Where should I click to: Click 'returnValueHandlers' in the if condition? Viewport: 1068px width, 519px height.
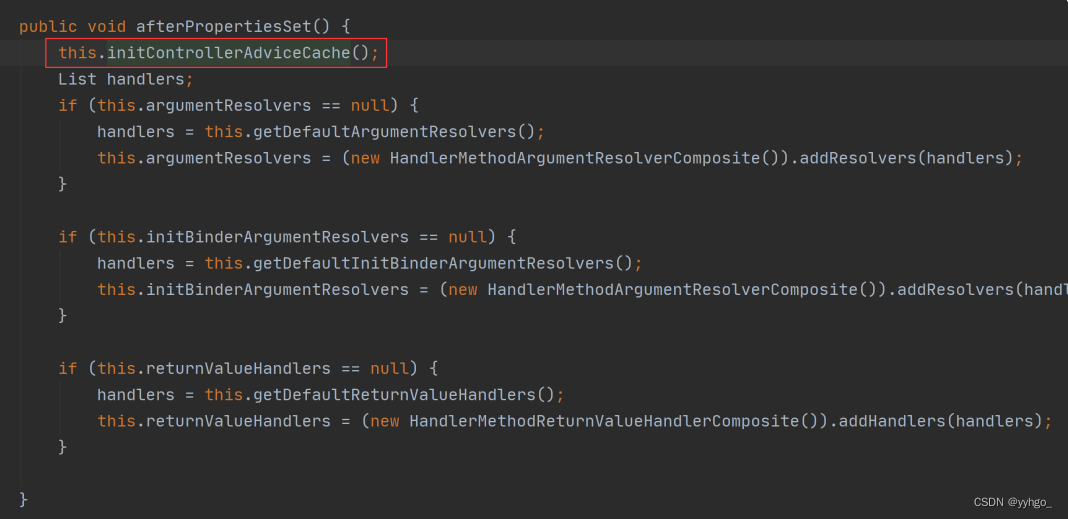pyautogui.click(x=238, y=369)
